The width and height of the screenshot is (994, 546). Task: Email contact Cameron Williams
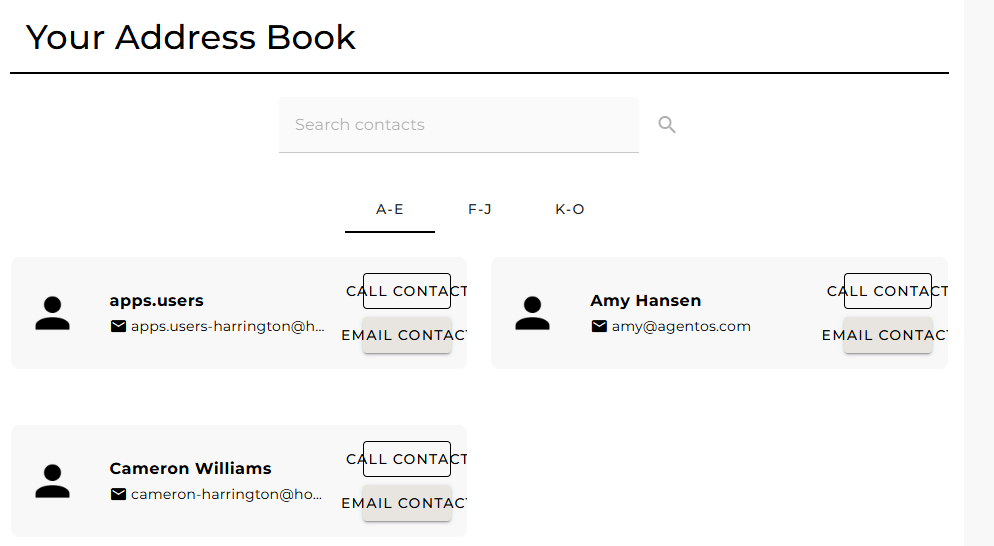point(407,503)
